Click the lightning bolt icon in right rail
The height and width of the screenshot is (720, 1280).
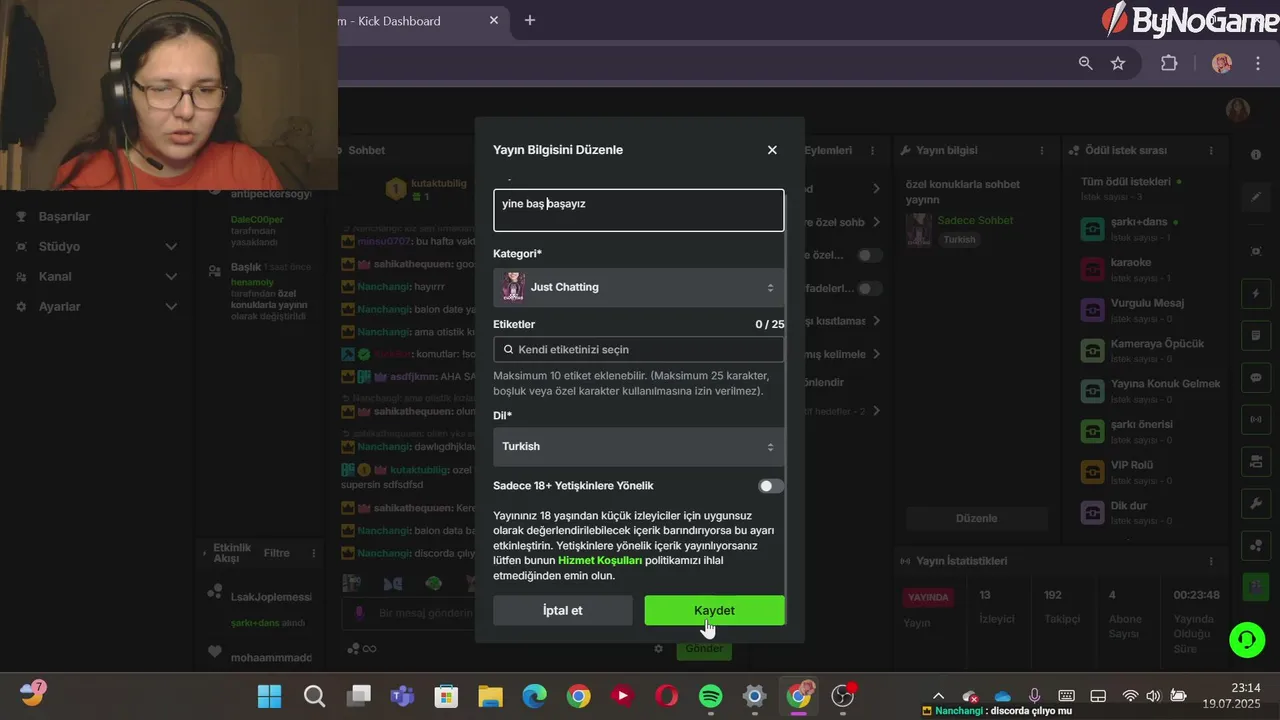point(1256,294)
